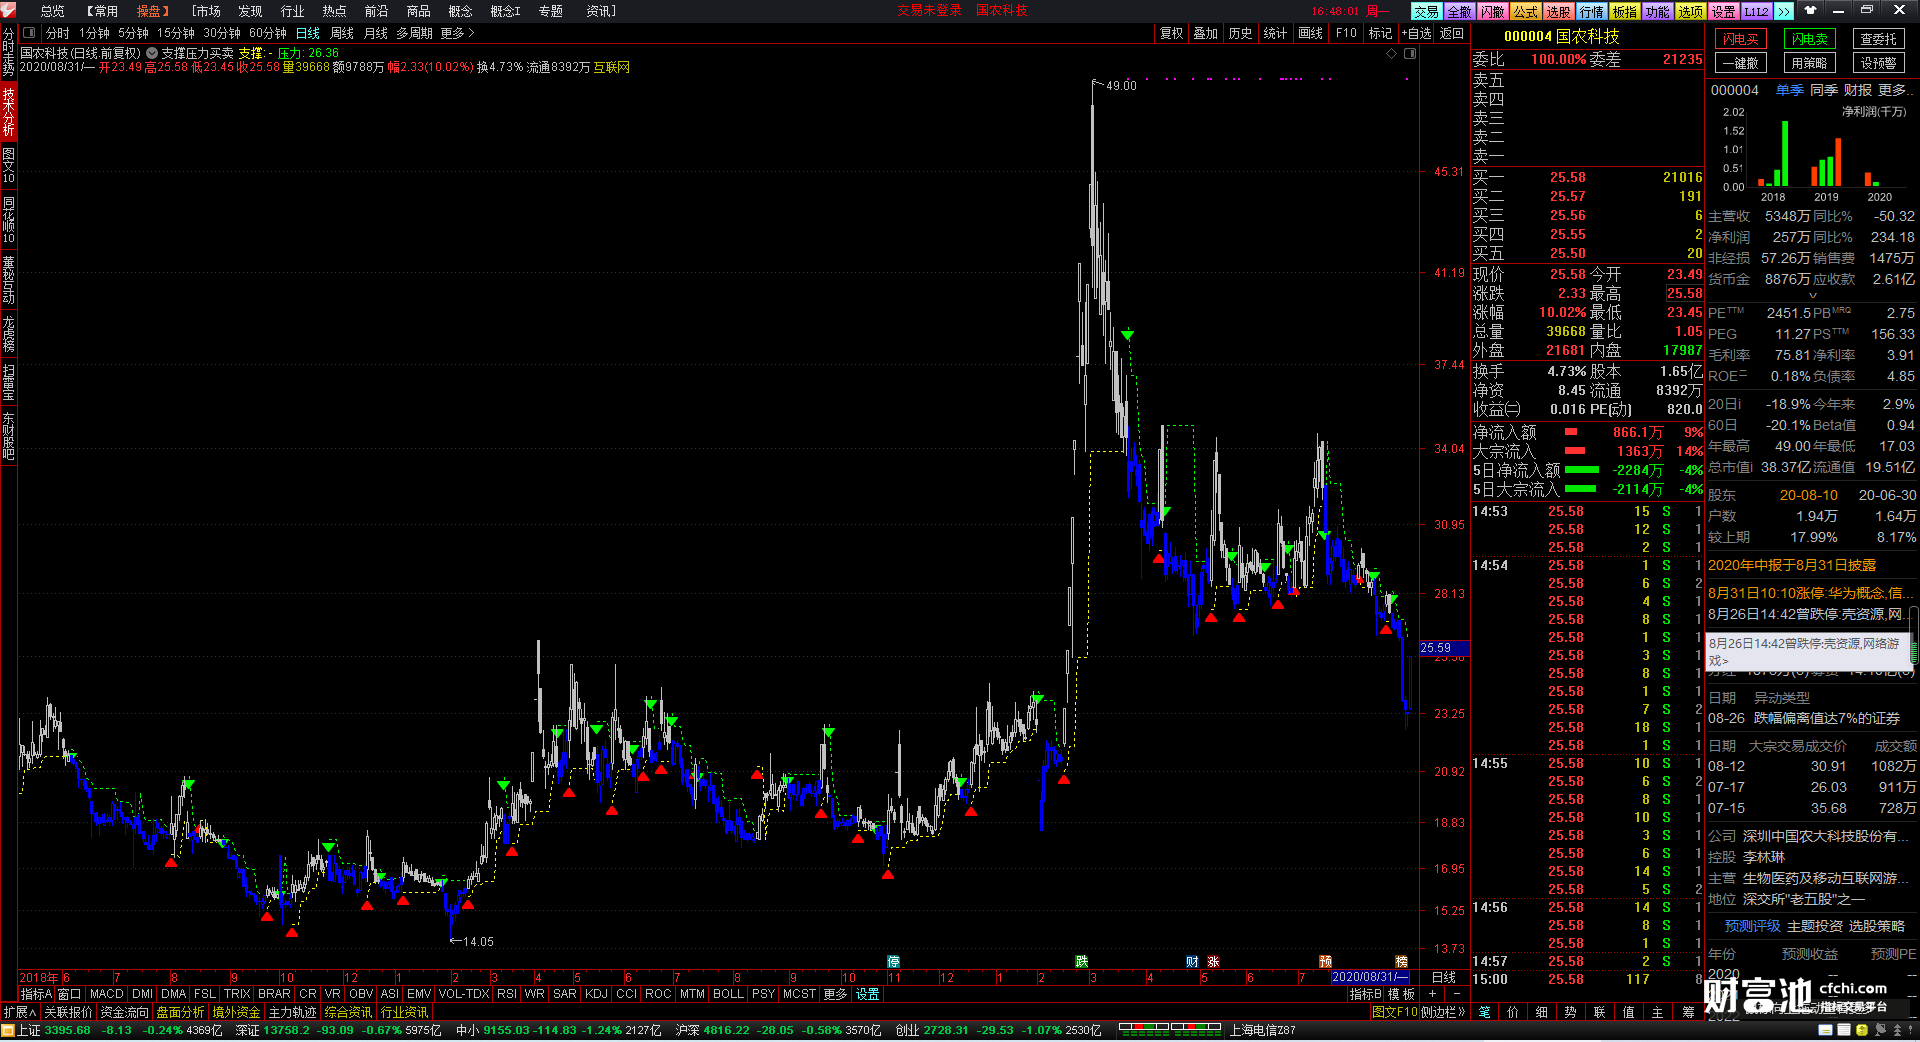Switch to 月线 monthly period
This screenshot has height=1042, width=1920.
coord(375,33)
